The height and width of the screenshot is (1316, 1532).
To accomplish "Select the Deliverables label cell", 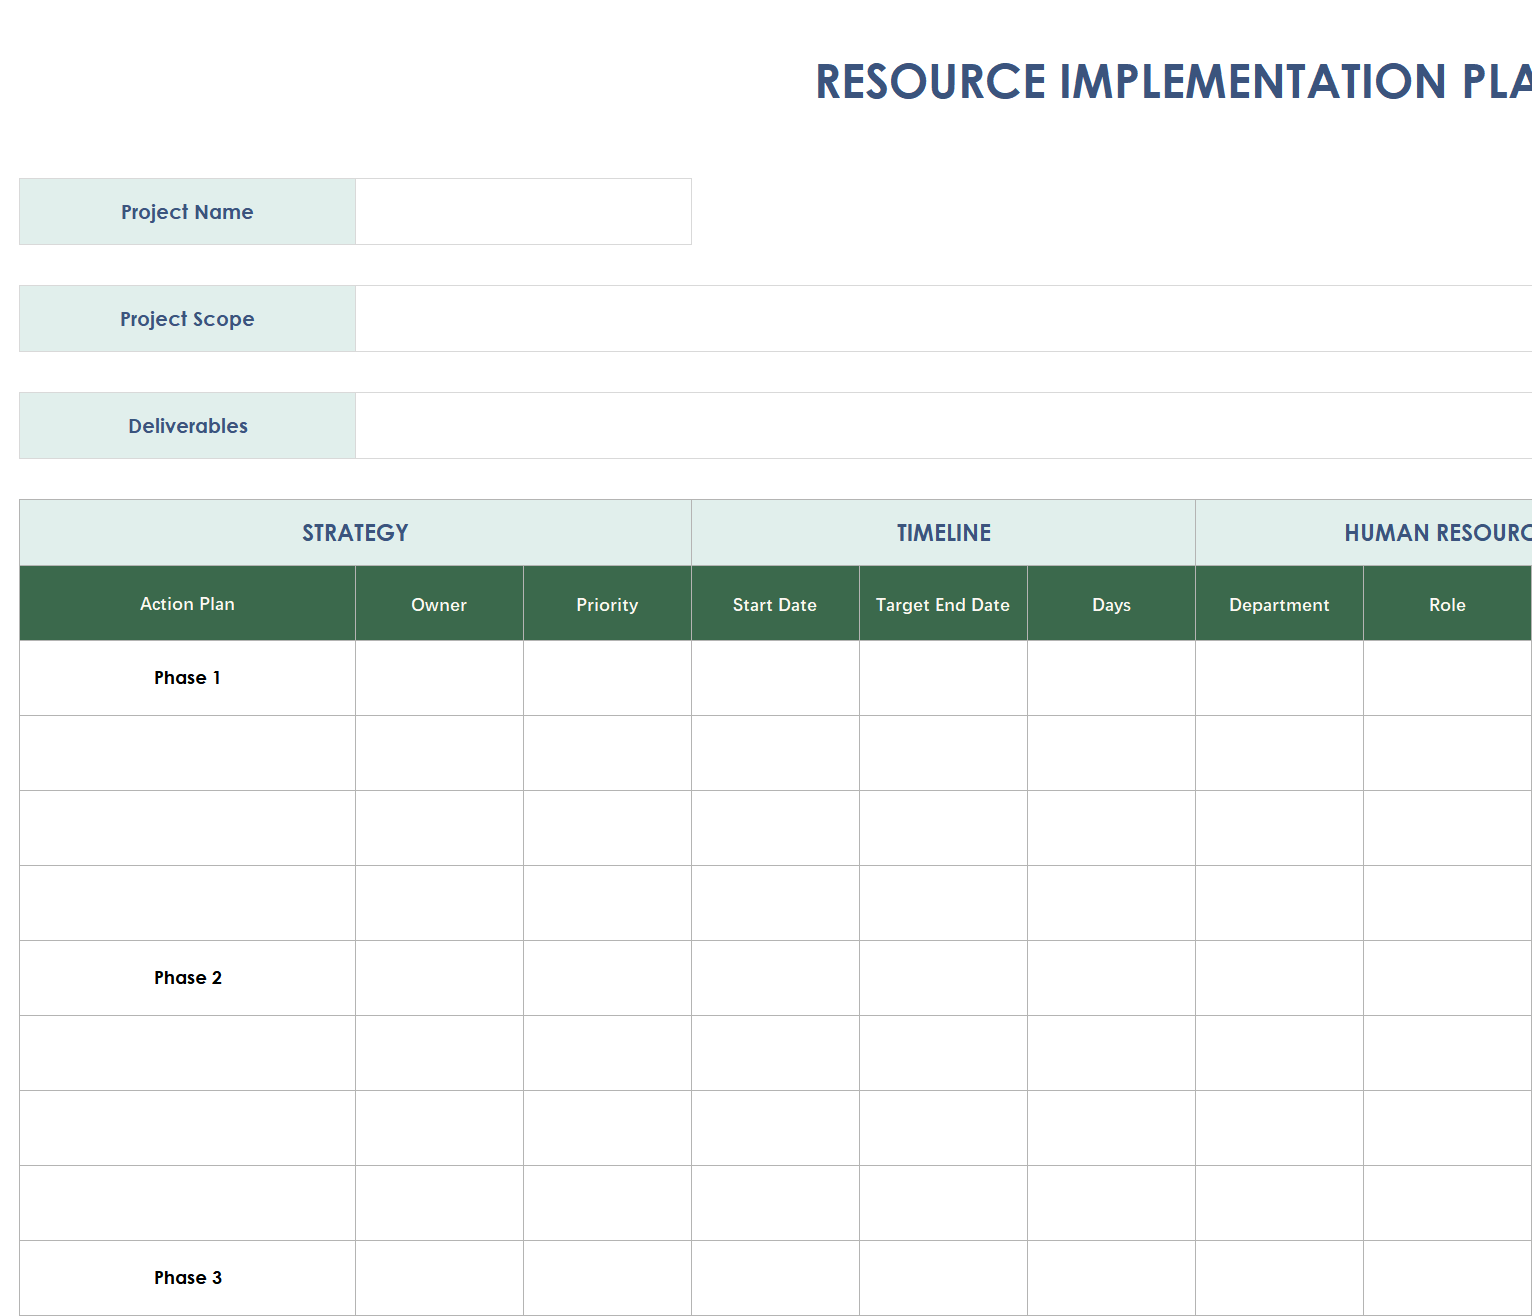I will [x=187, y=426].
